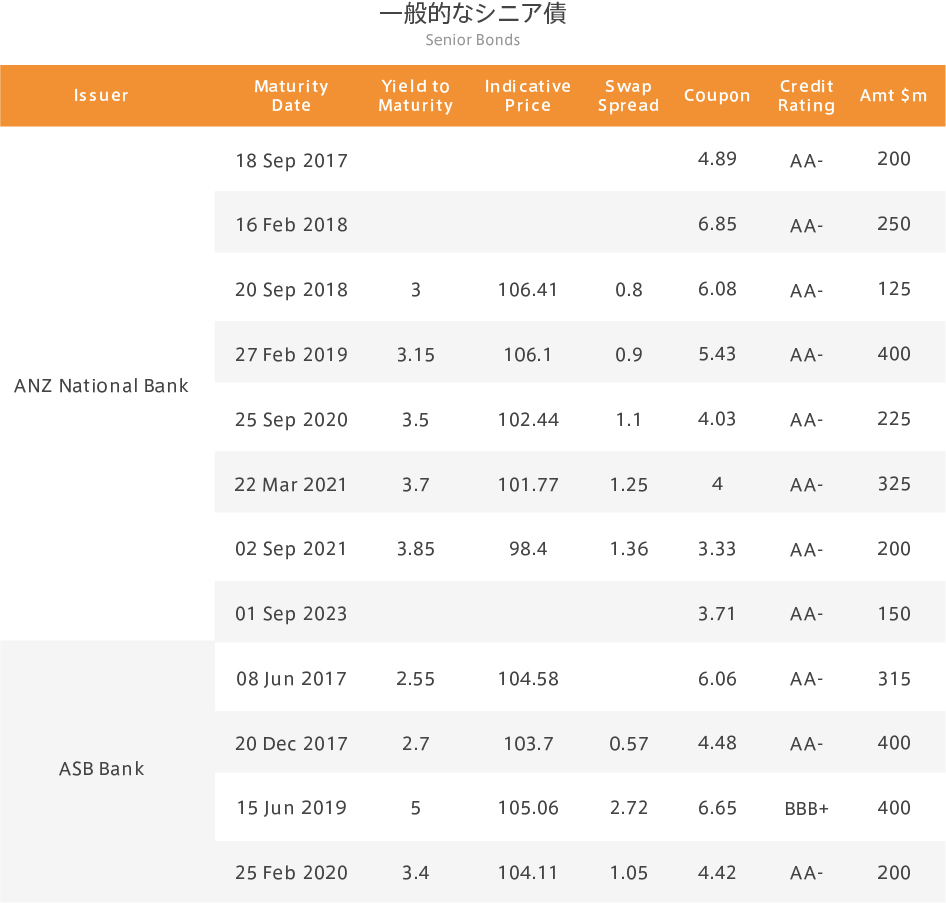946x903 pixels.
Task: Click swap spread 1.36
Action: pyautogui.click(x=629, y=549)
